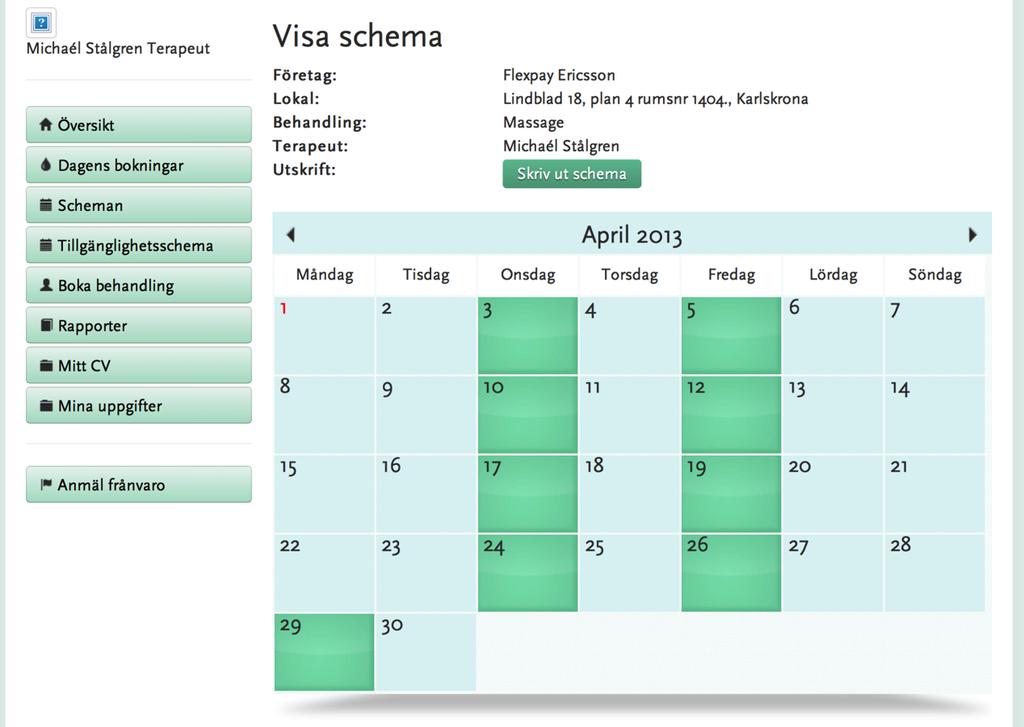
Task: Go to previous month with left arrow
Action: (x=291, y=234)
